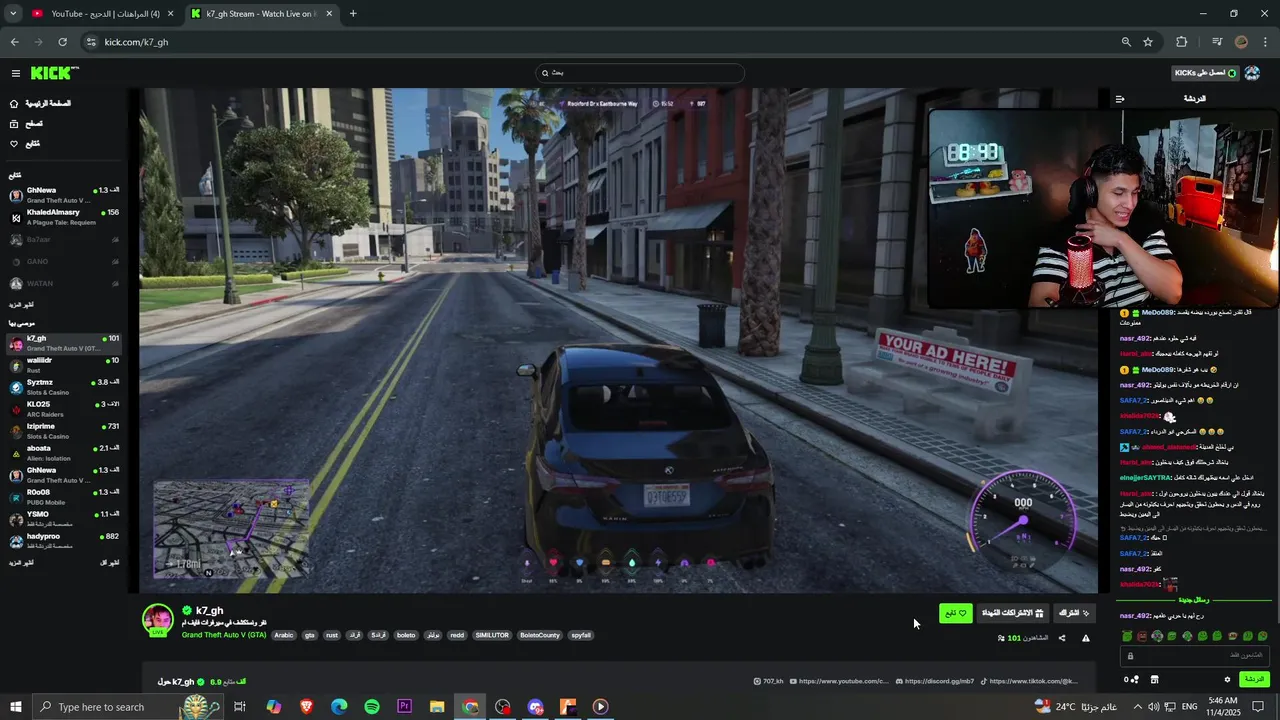The height and width of the screenshot is (720, 1280).
Task: Open the streamer's Discord link
Action: (x=934, y=681)
